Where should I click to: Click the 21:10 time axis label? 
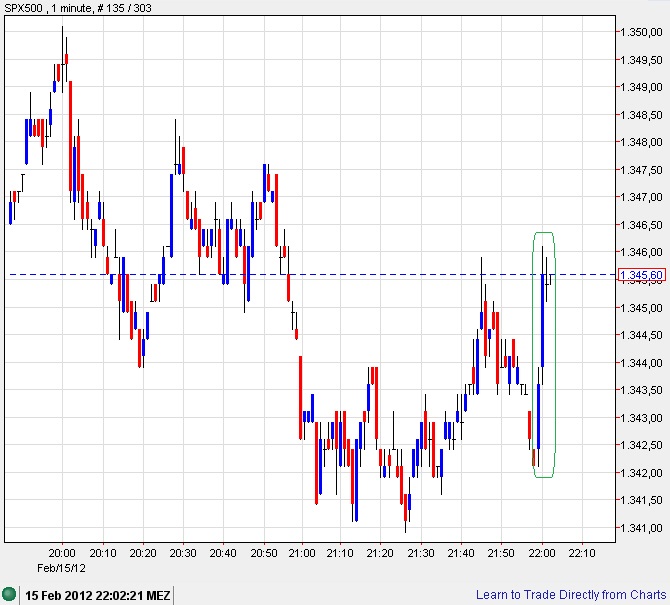(340, 553)
